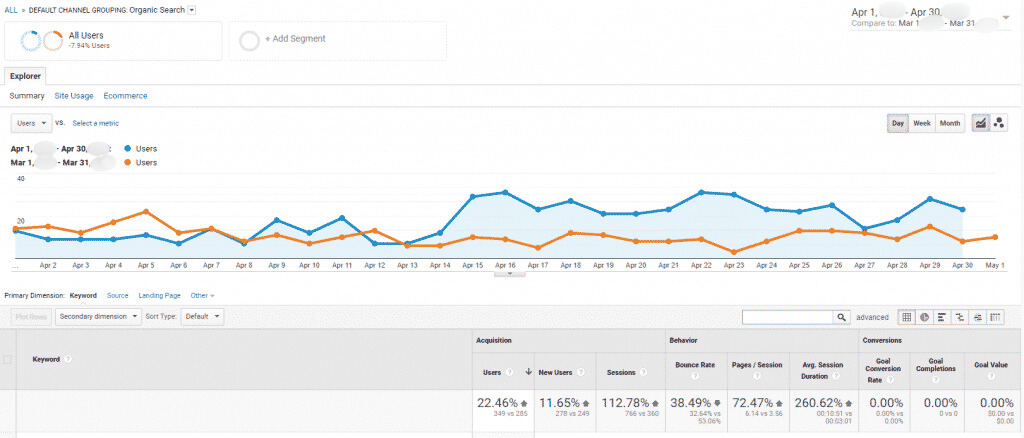Open the Users metric dropdown above chart
This screenshot has height=438, width=1024.
pos(31,123)
